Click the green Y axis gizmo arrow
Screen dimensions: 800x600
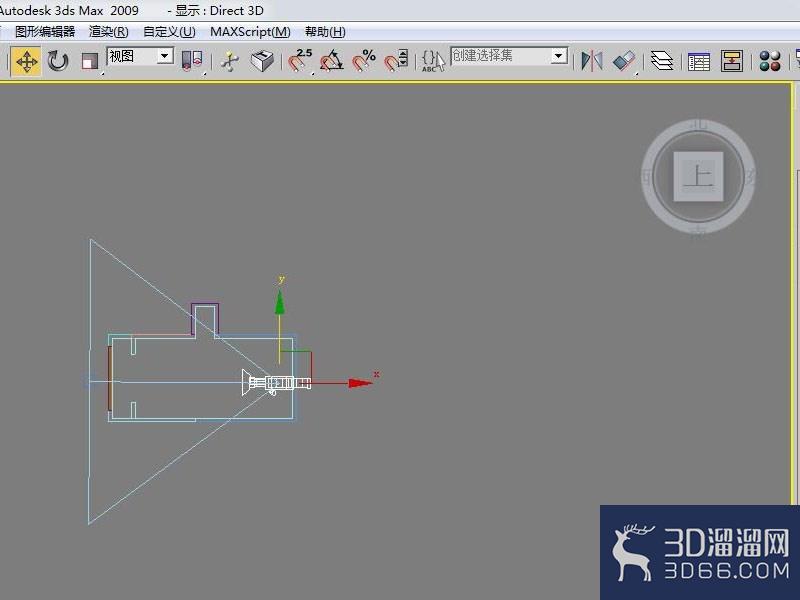[x=280, y=303]
